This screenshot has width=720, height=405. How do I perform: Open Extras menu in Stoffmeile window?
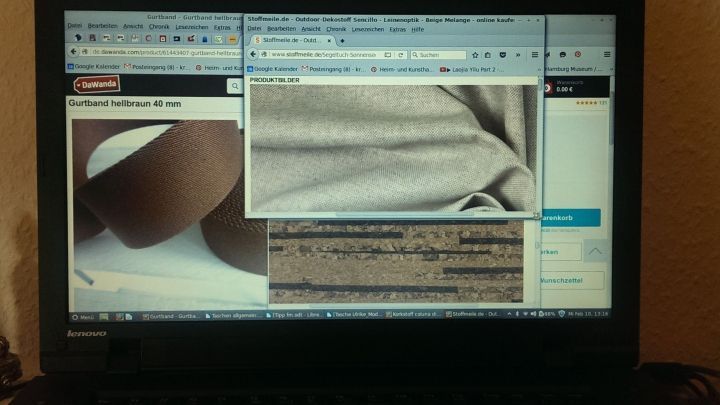(398, 29)
